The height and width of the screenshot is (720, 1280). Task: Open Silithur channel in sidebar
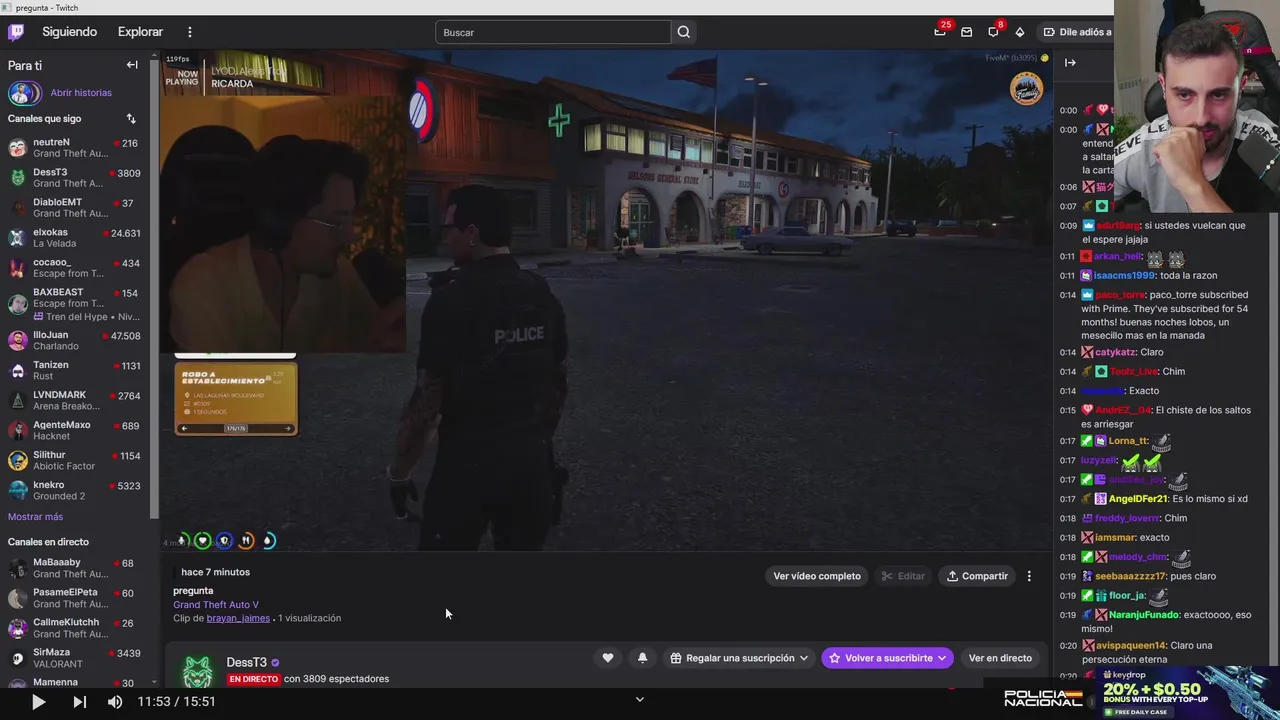click(x=73, y=461)
